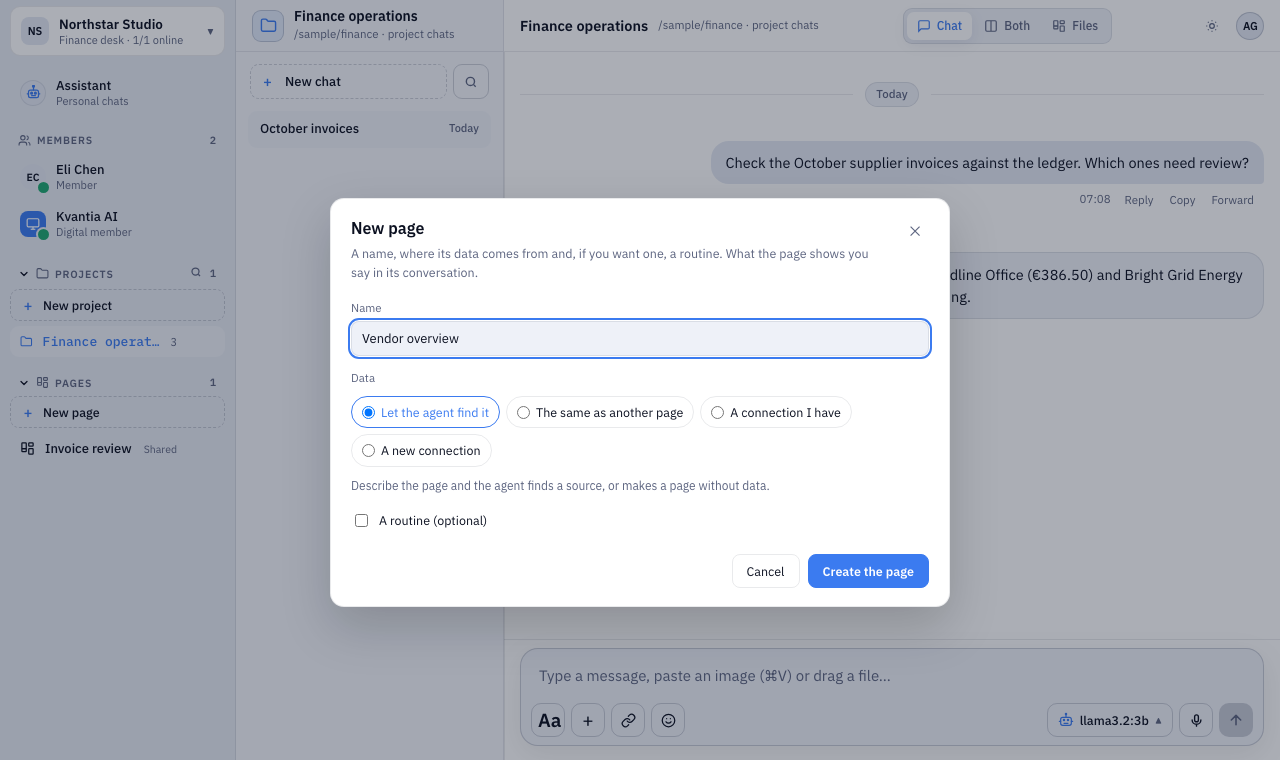Click 'Create the page' button
This screenshot has width=1280, height=760.
[x=868, y=571]
